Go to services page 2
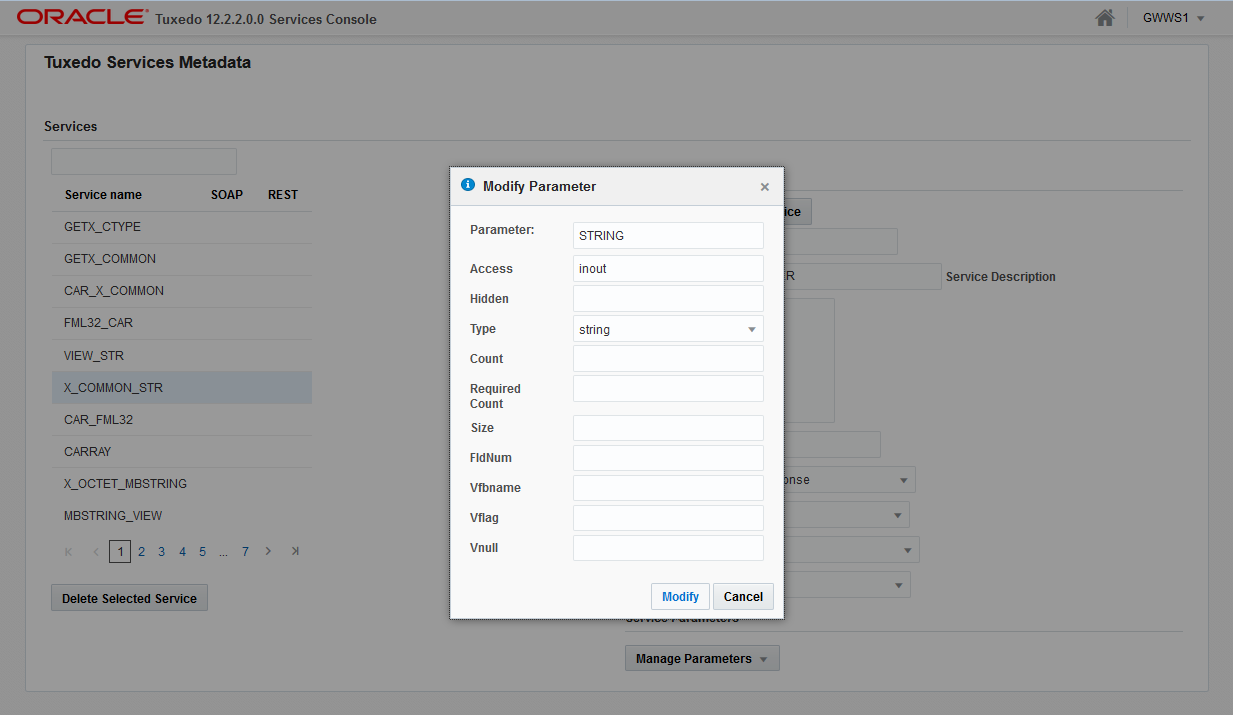This screenshot has height=715, width=1233. [x=142, y=551]
